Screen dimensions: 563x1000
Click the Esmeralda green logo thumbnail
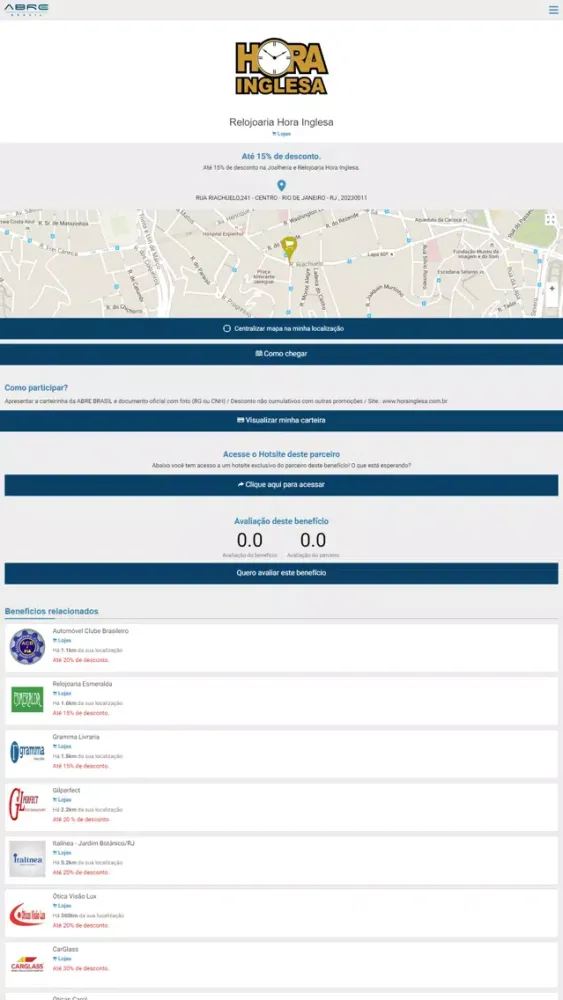(27, 700)
